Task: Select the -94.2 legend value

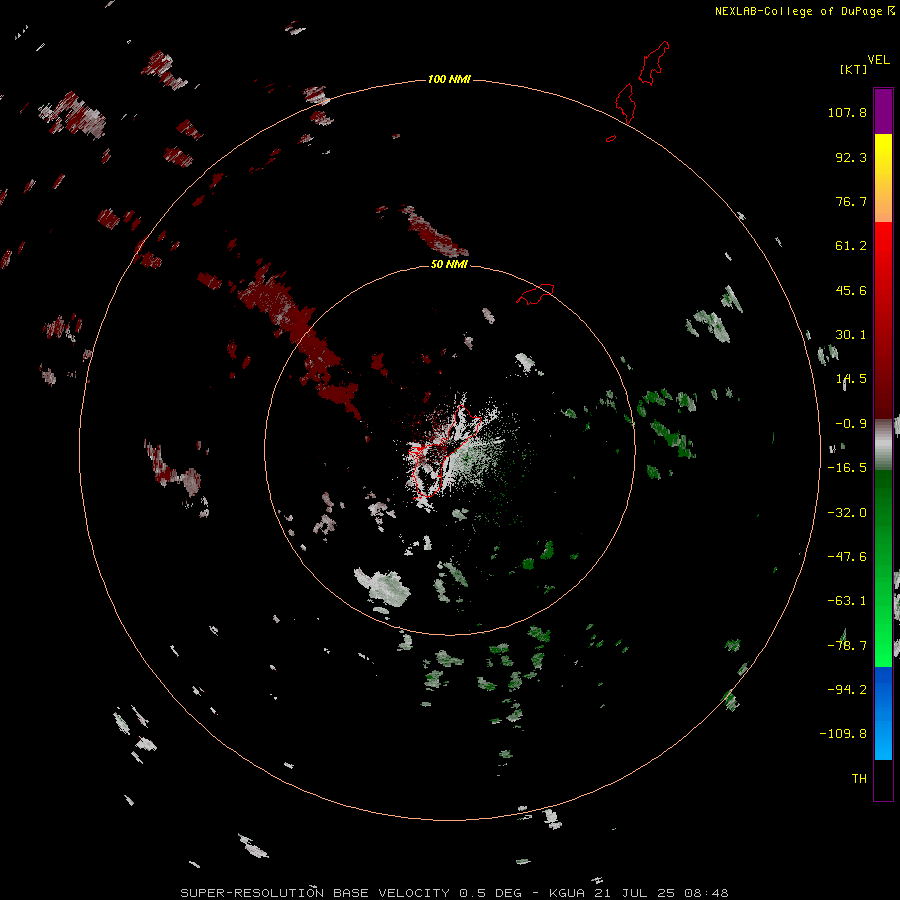Action: (x=847, y=690)
